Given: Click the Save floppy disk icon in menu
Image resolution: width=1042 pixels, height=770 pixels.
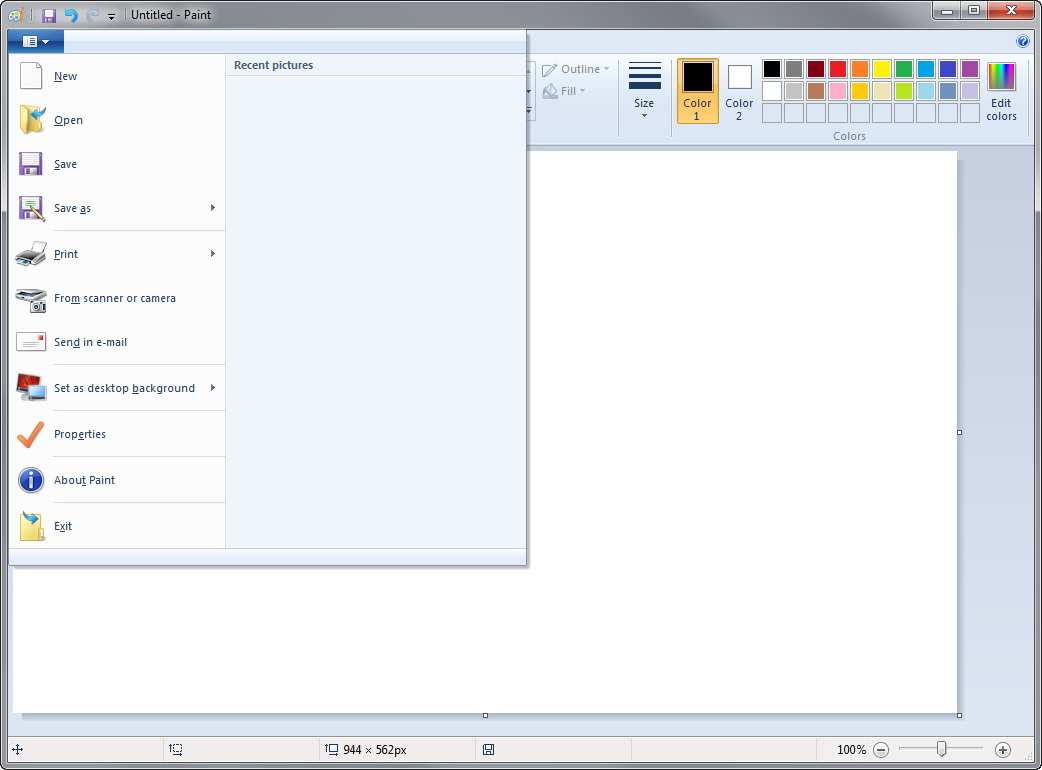Looking at the screenshot, I should coord(31,164).
